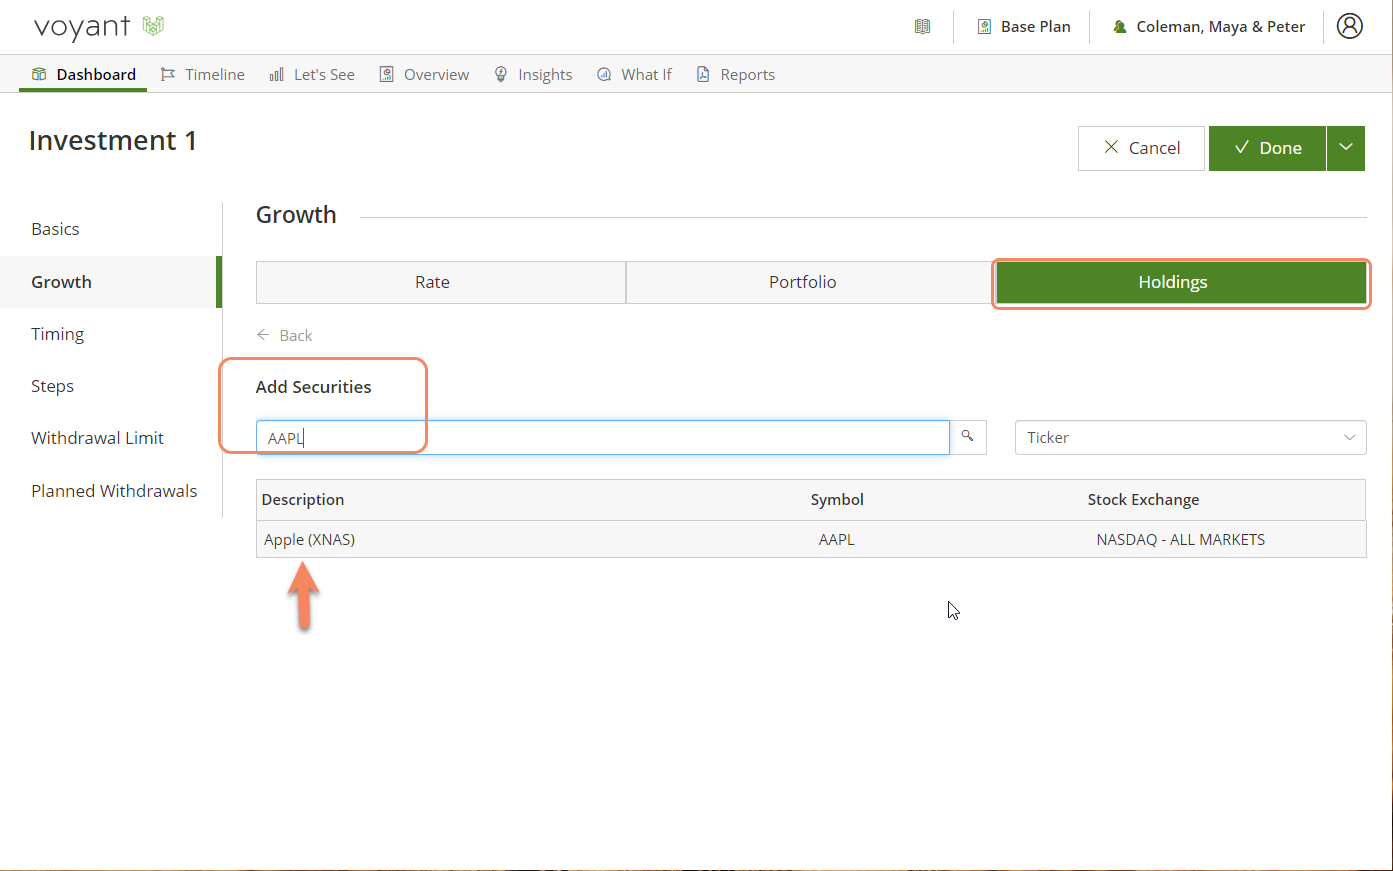This screenshot has width=1393, height=871.
Task: Open the user profile icon
Action: [1350, 26]
